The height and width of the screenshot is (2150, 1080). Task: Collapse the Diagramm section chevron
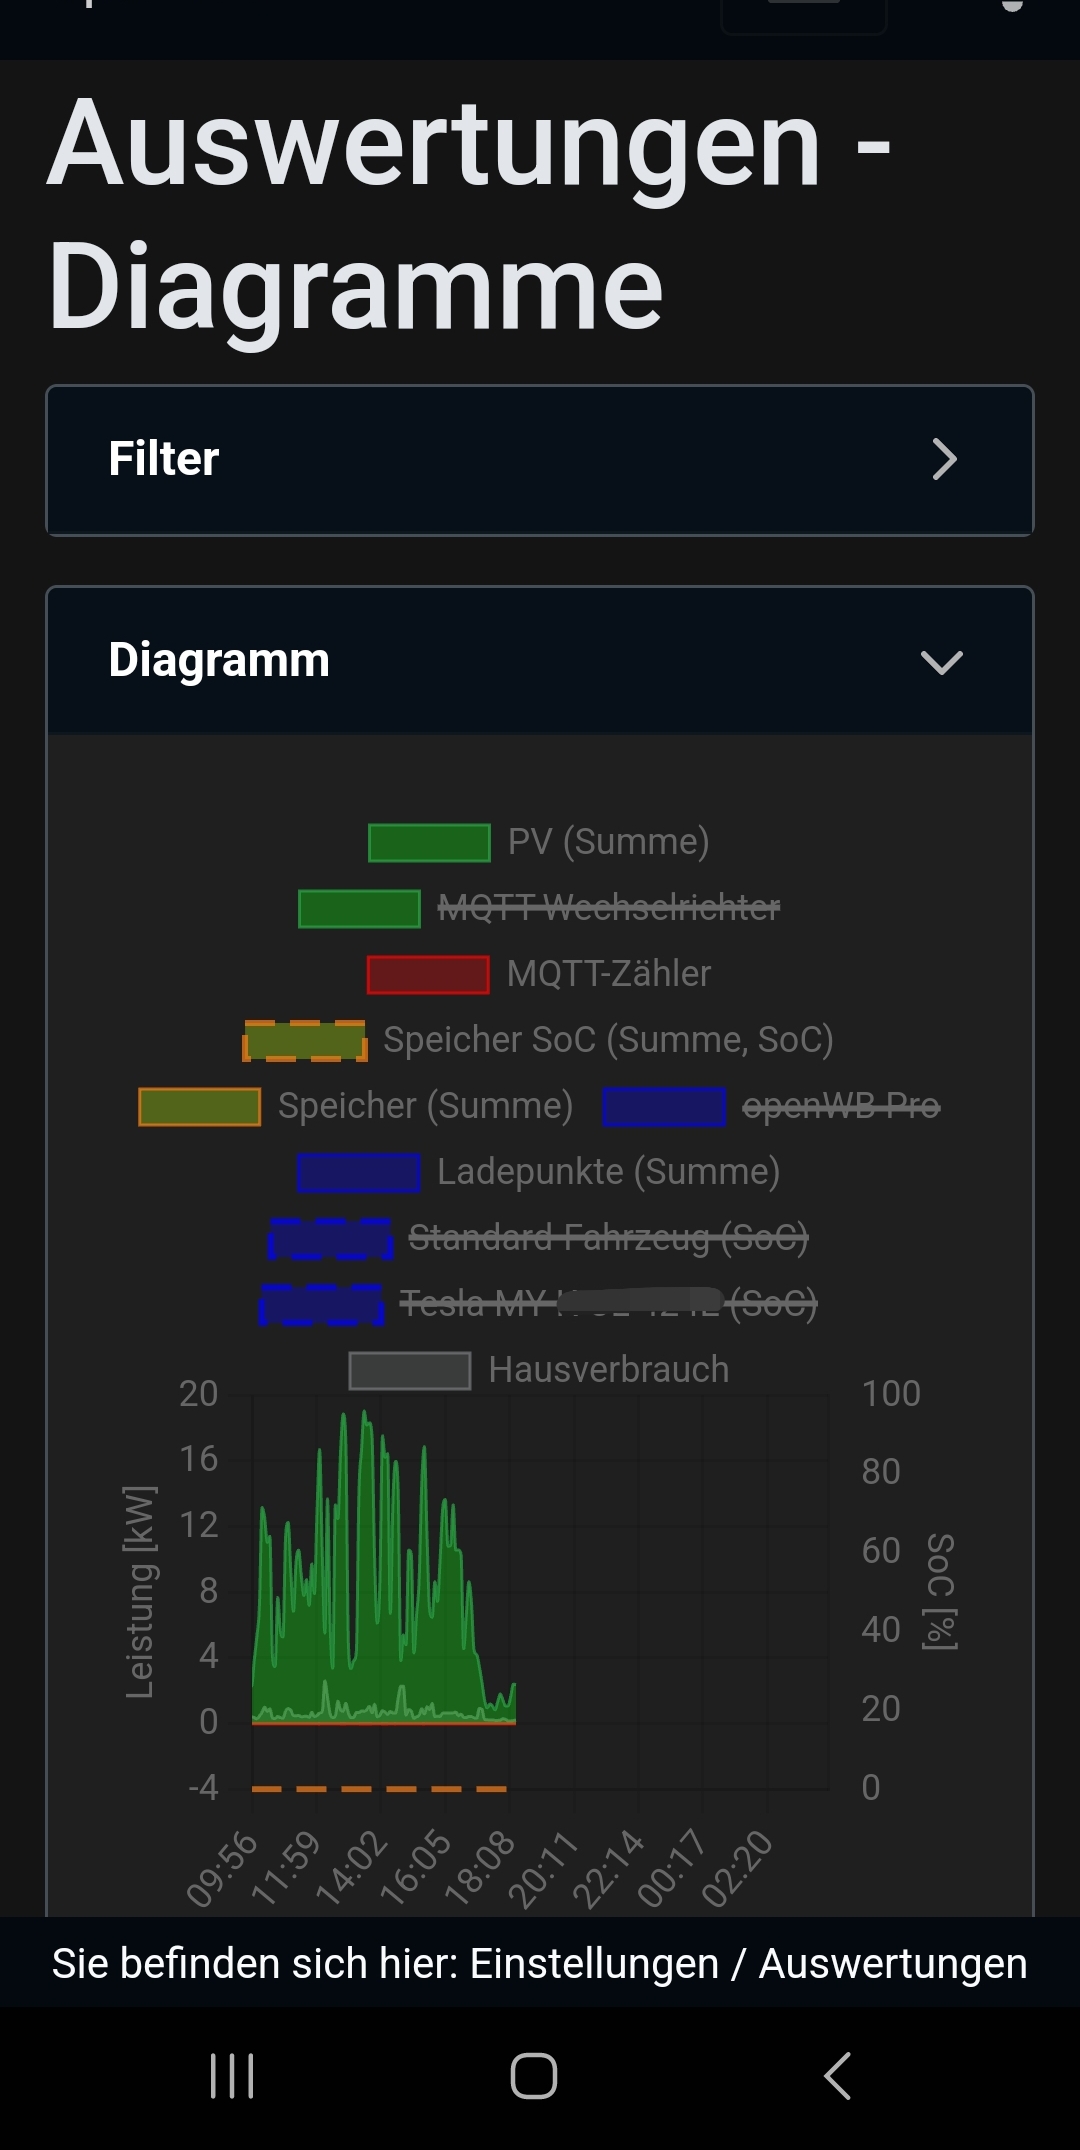[x=941, y=662]
